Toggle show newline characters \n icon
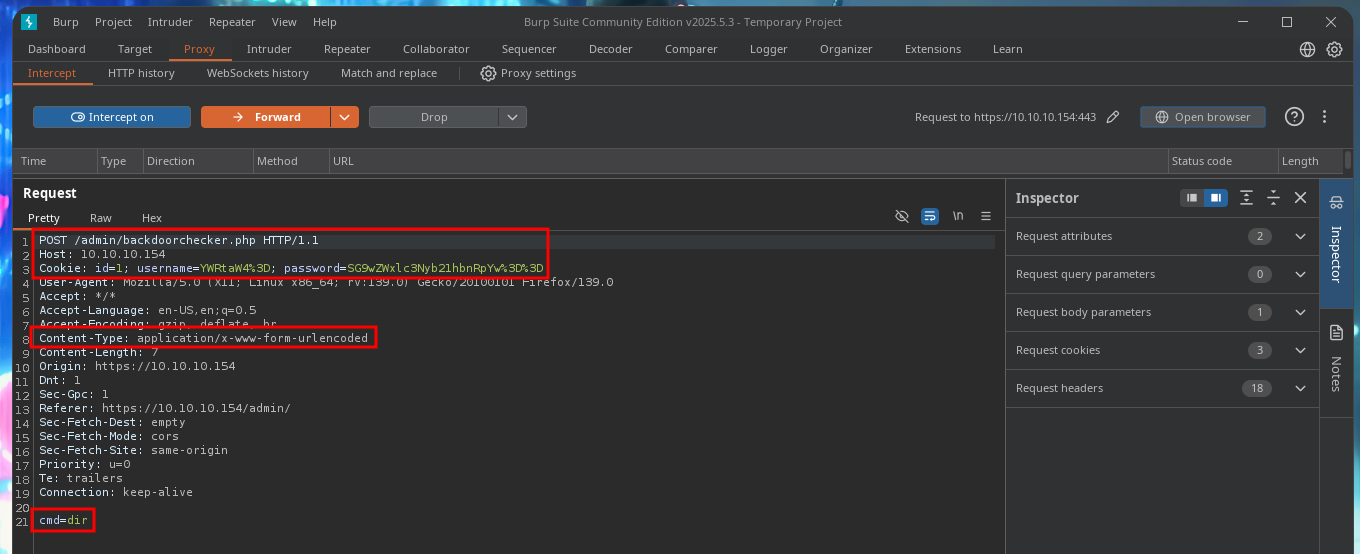This screenshot has height=554, width=1360. tap(958, 216)
